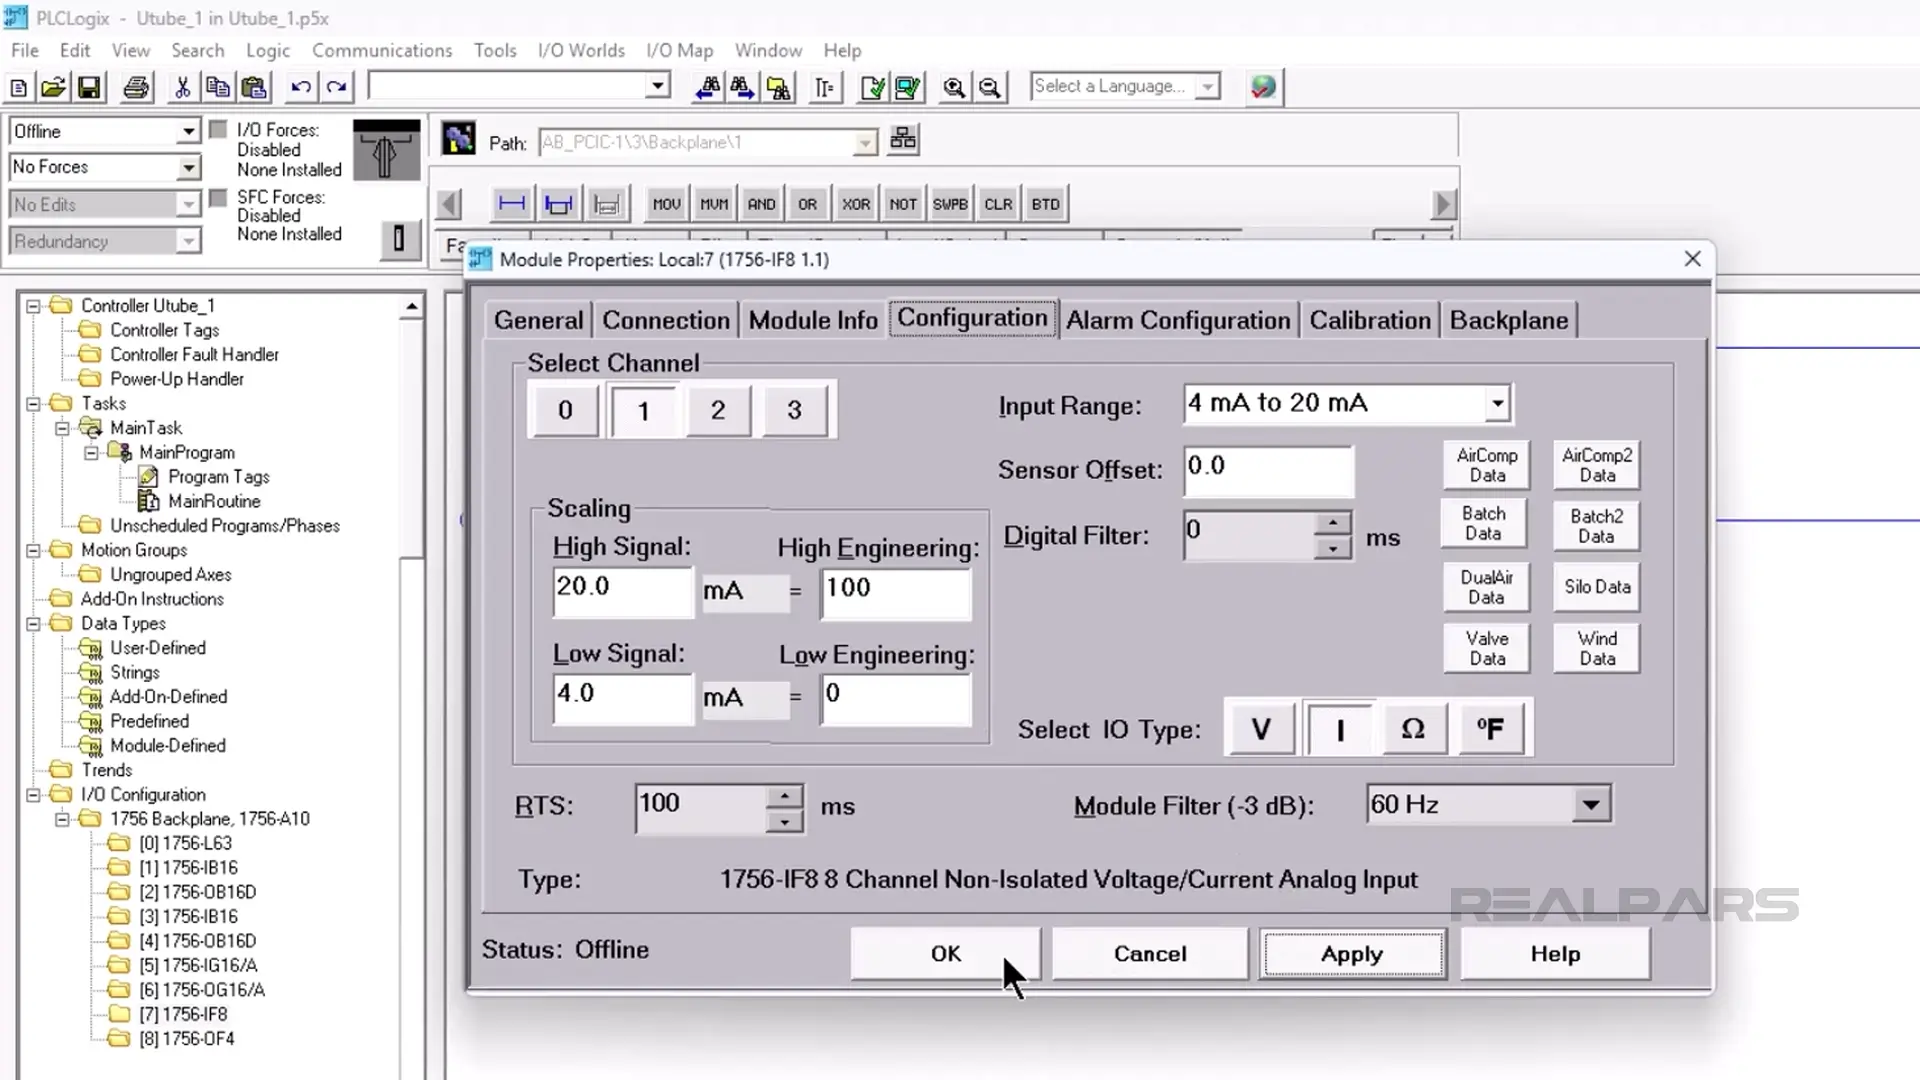1920x1080 pixels.
Task: Switch to the Alarm Configuration tab
Action: pyautogui.click(x=1178, y=320)
